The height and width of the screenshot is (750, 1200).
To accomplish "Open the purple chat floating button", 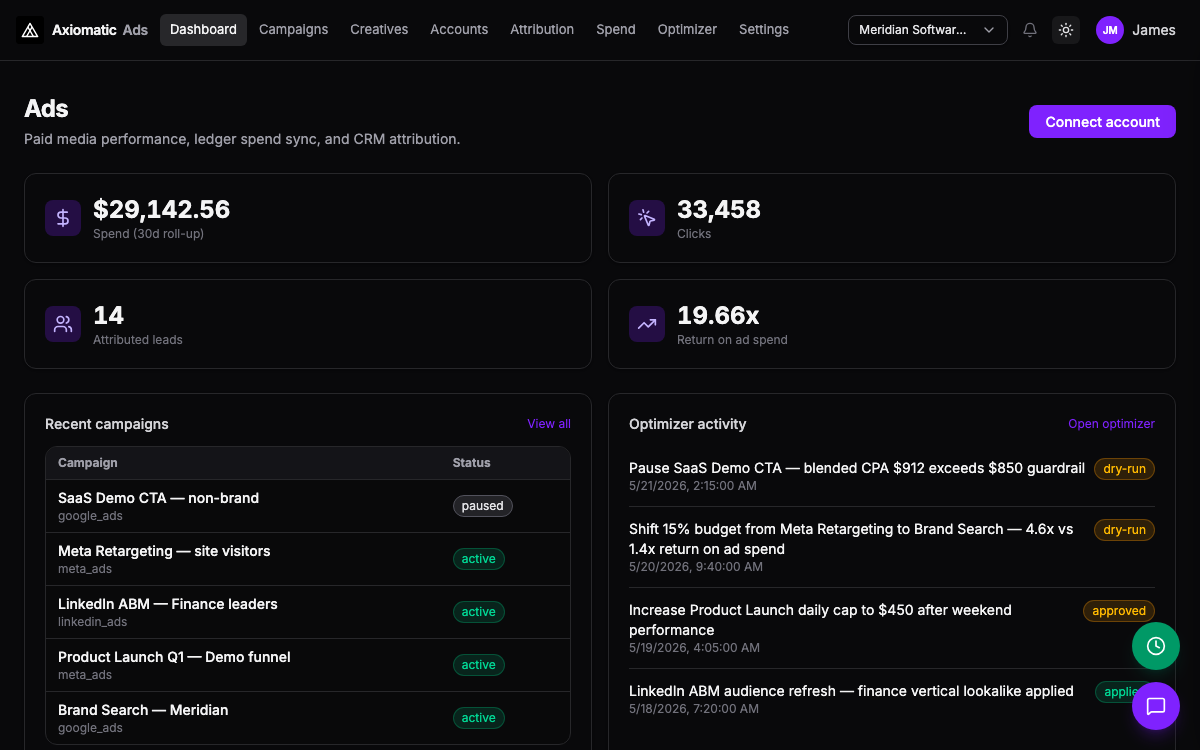I will tap(1156, 706).
